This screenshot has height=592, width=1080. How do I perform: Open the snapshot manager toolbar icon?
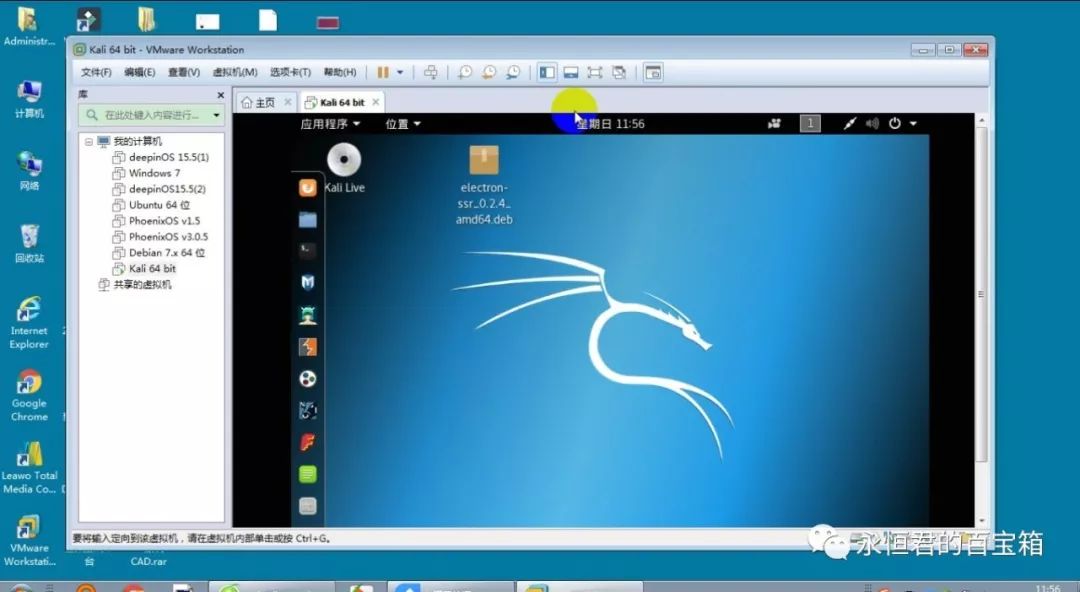point(513,72)
